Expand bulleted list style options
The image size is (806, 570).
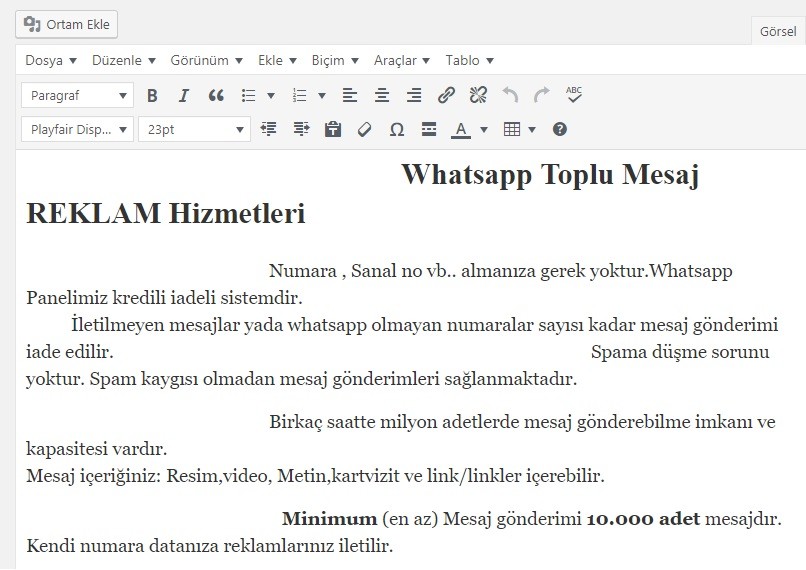271,95
